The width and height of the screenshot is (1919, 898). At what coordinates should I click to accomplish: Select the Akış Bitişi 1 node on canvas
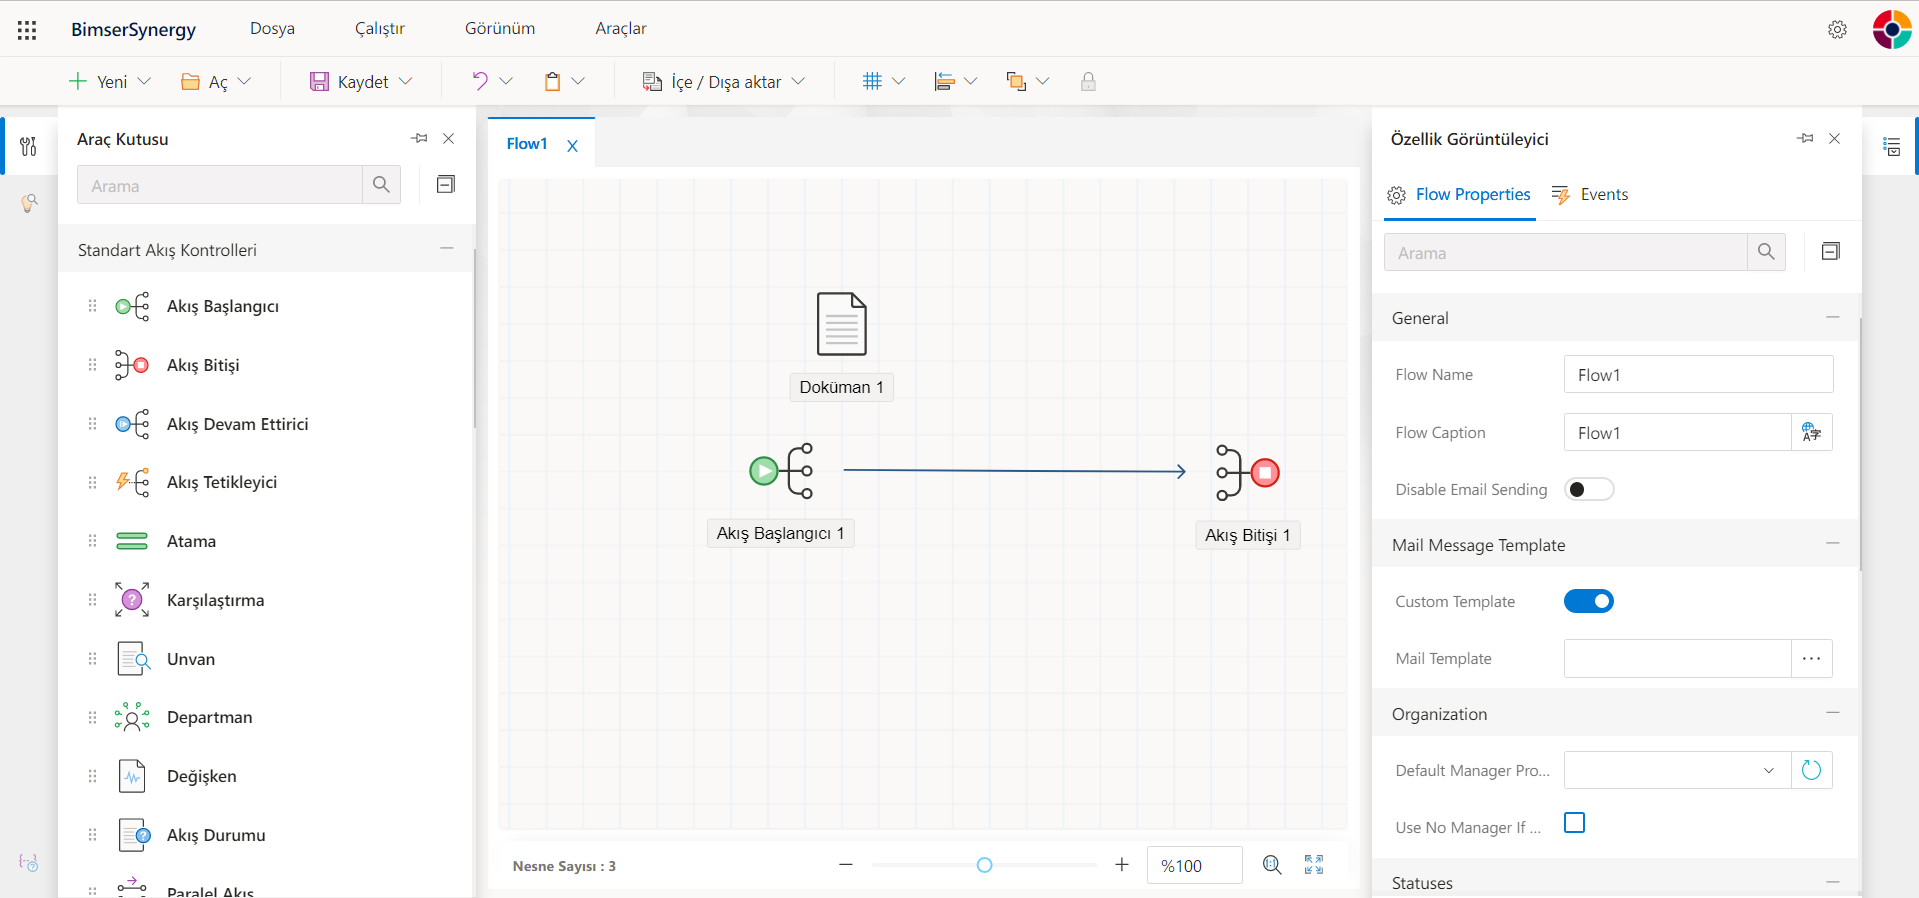1247,472
